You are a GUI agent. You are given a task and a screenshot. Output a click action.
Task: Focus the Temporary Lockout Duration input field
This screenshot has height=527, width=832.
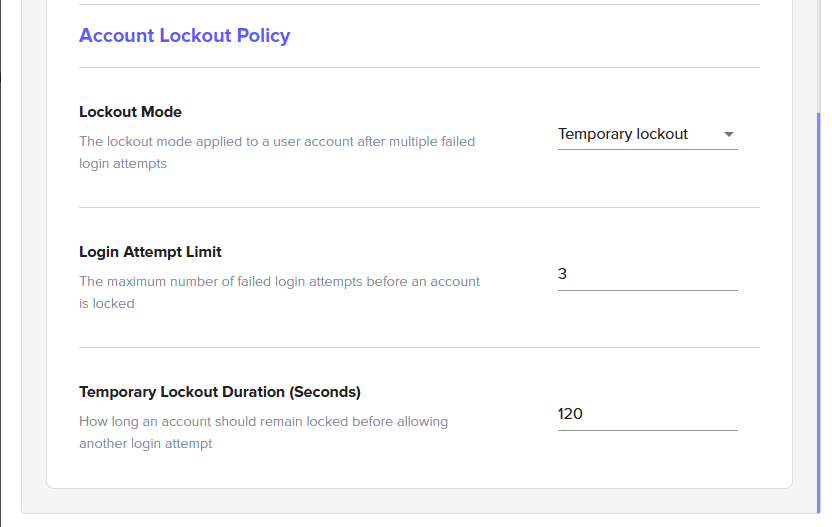tap(647, 414)
